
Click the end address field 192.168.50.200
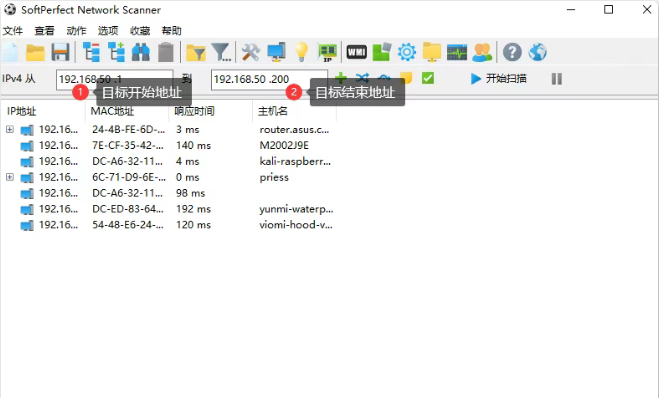pos(269,79)
